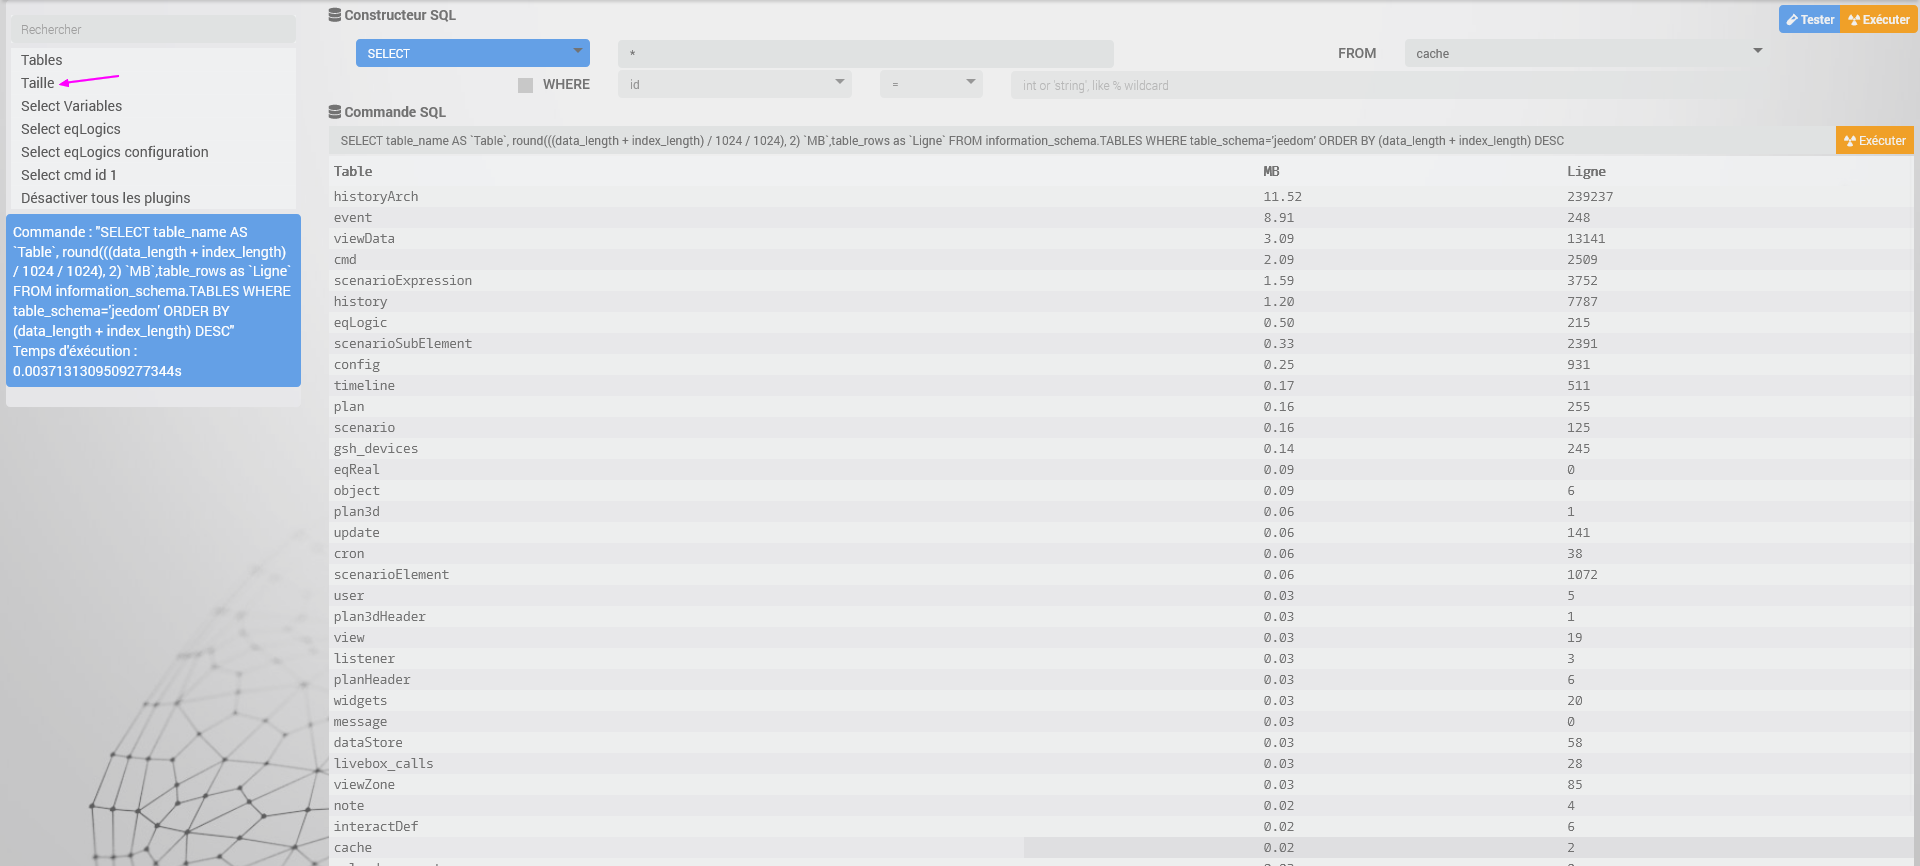Select the Select eqLogics query
The height and width of the screenshot is (866, 1920).
[71, 129]
